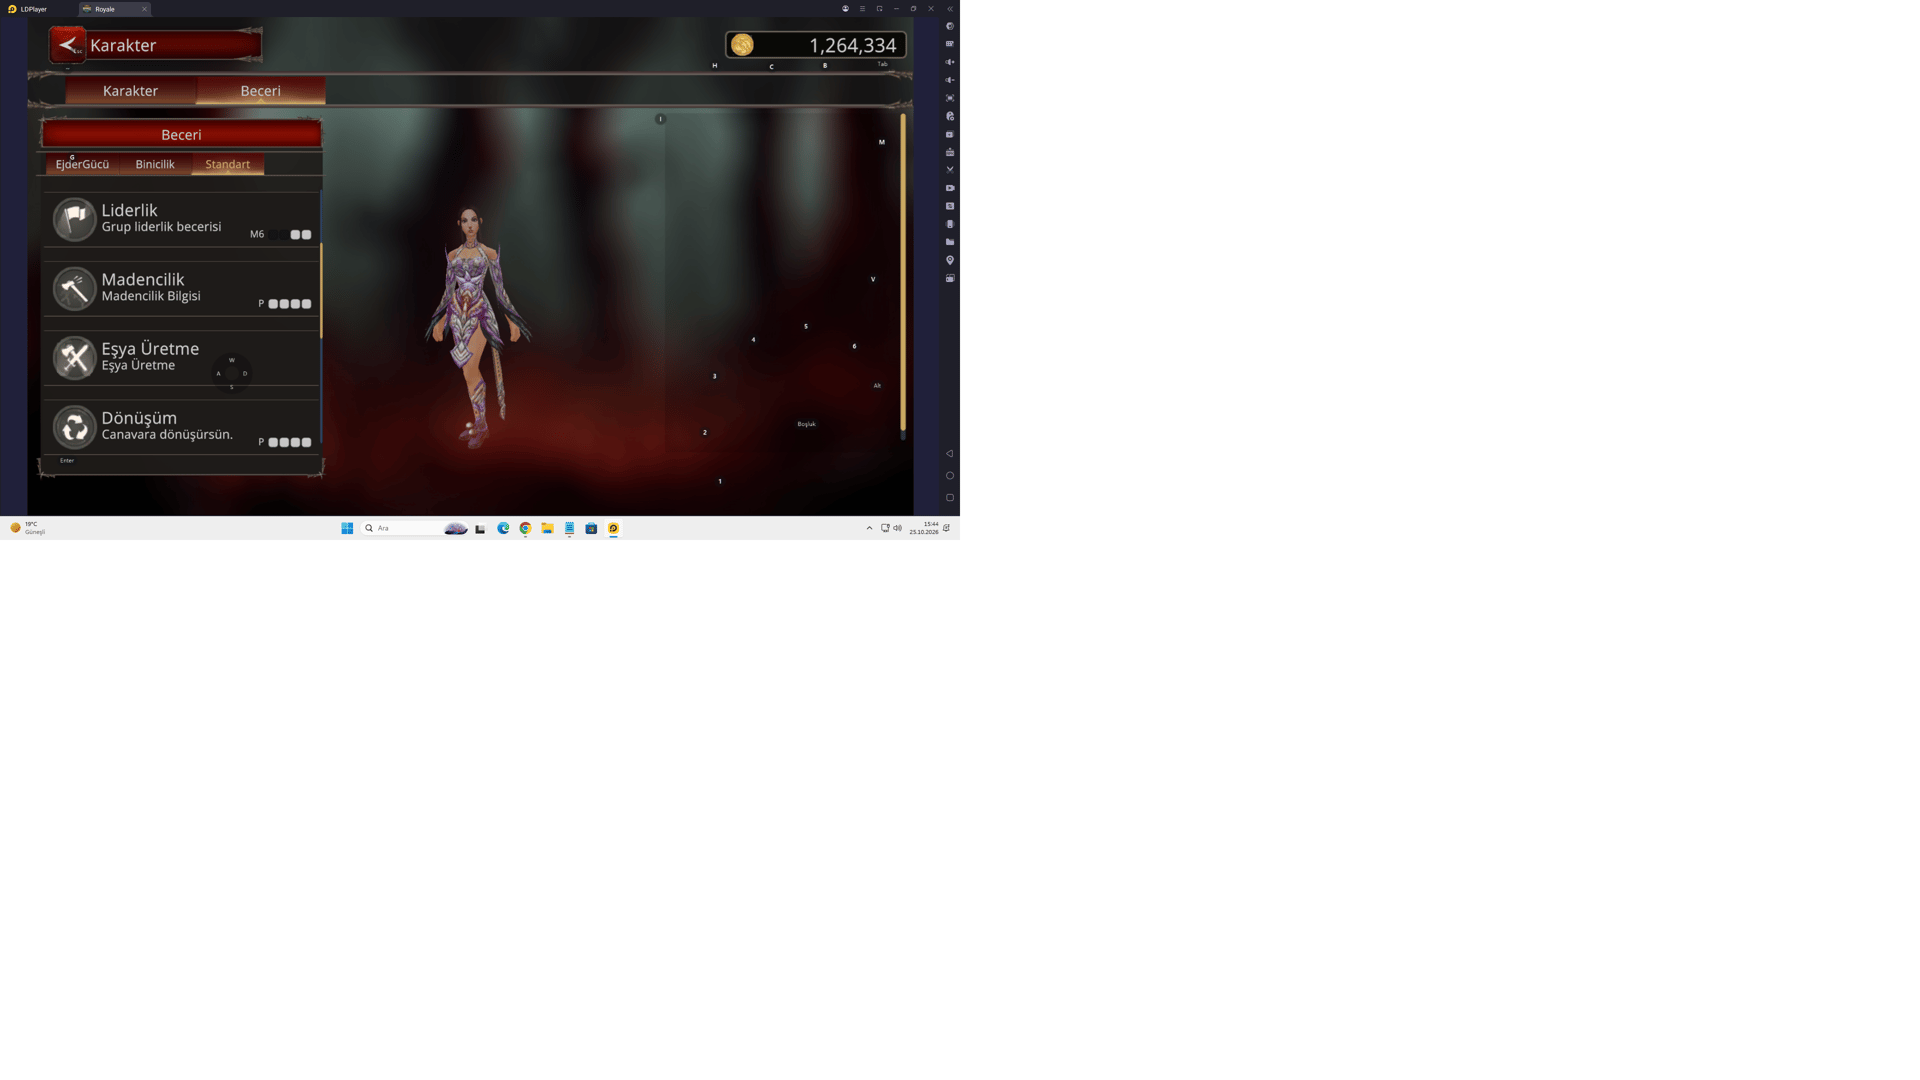Switch to the top Beceri tab
Screen dimensions: 1920x1080
tap(260, 91)
